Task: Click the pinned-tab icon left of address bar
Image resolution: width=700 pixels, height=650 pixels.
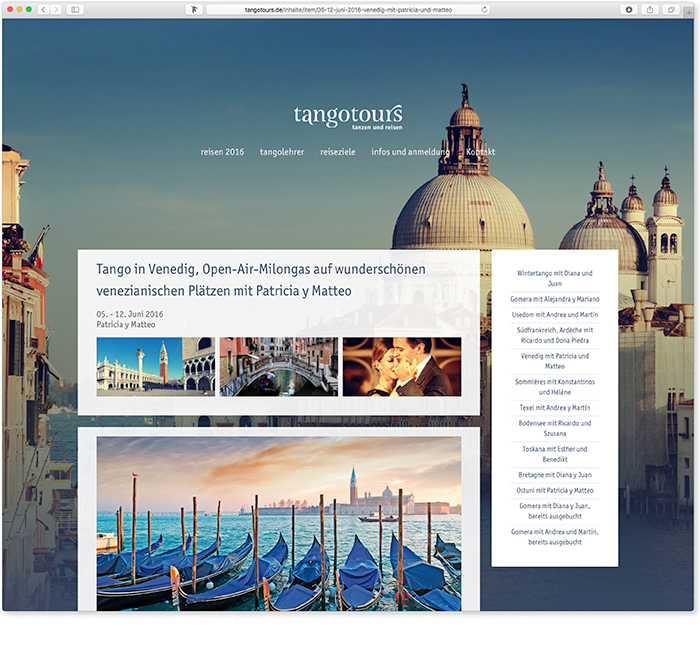Action: click(193, 9)
